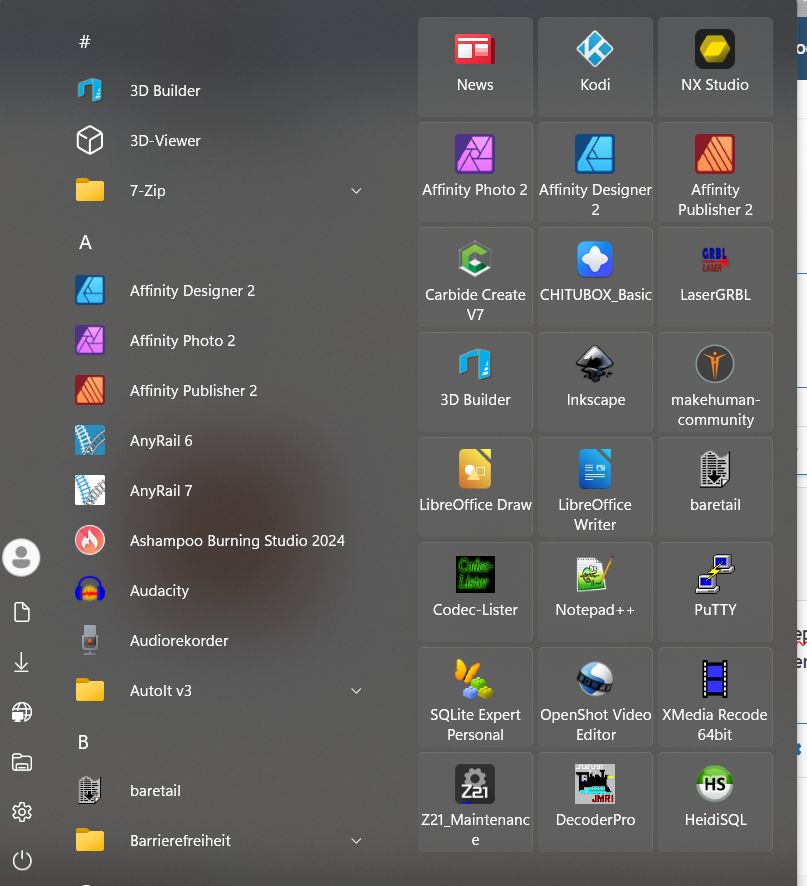The image size is (807, 886).
Task: Open the News tile
Action: coord(475,67)
